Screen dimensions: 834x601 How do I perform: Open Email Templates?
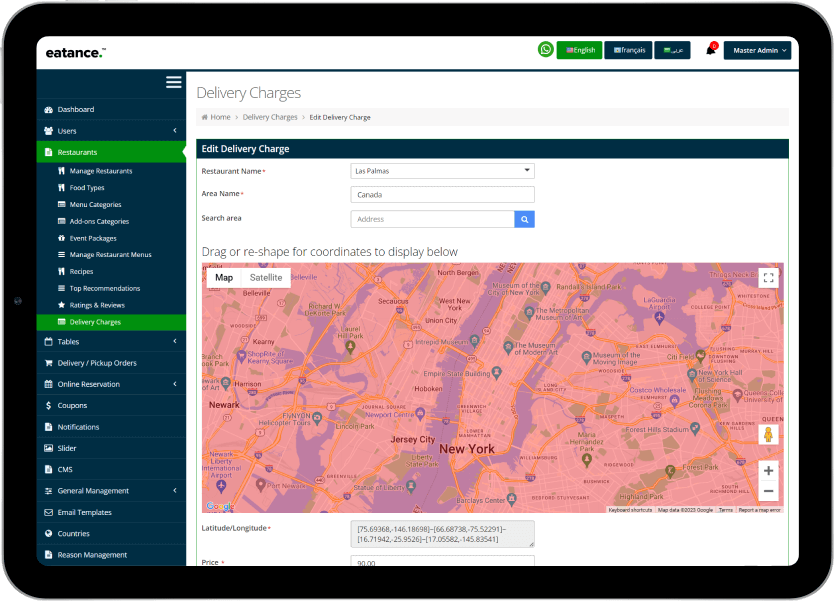click(111, 512)
